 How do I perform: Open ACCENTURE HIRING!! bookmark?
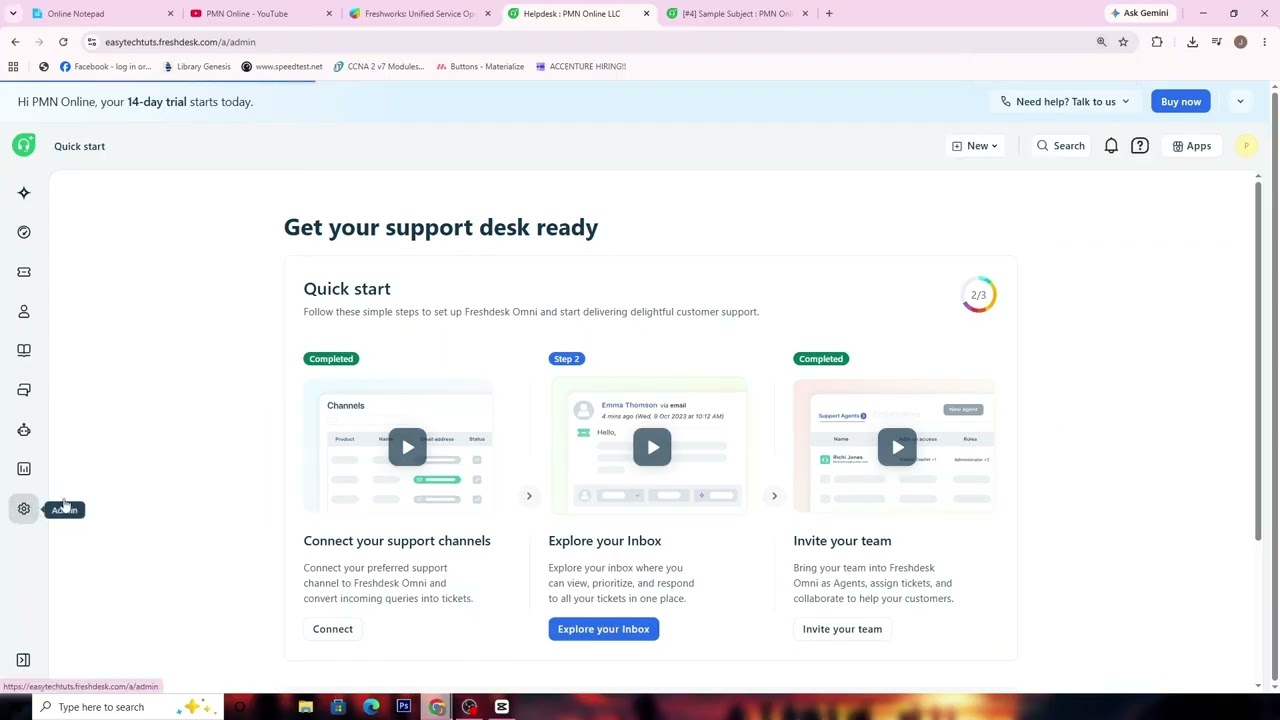pyautogui.click(x=581, y=67)
